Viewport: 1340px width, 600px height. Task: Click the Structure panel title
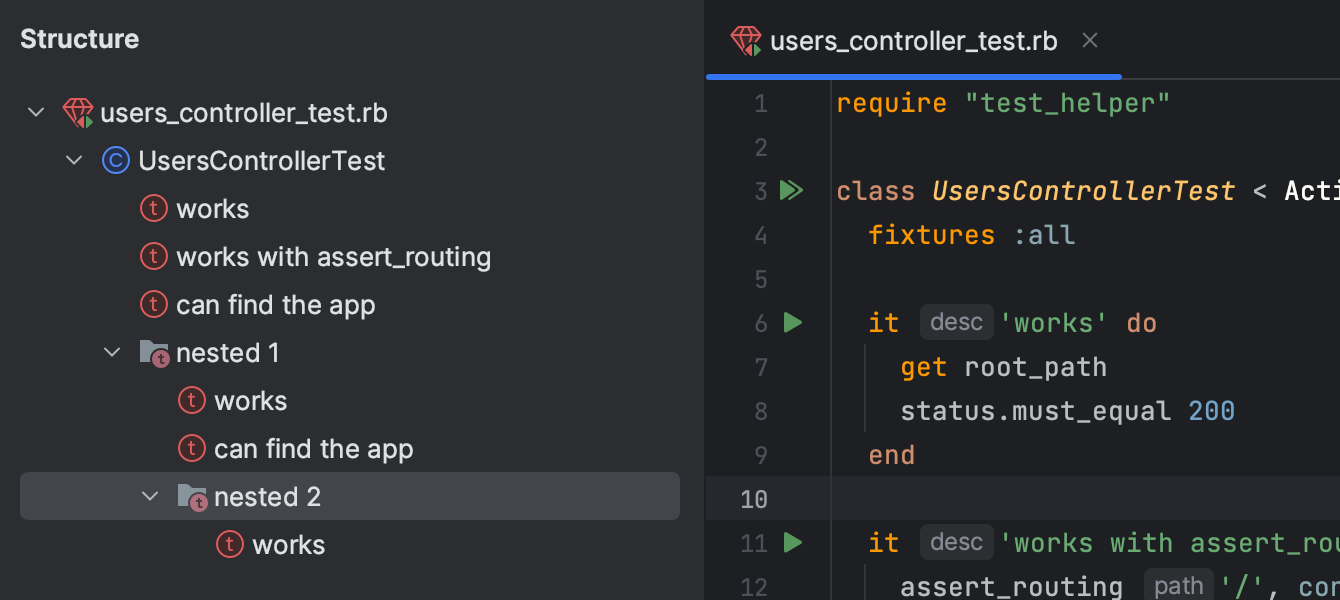click(80, 39)
